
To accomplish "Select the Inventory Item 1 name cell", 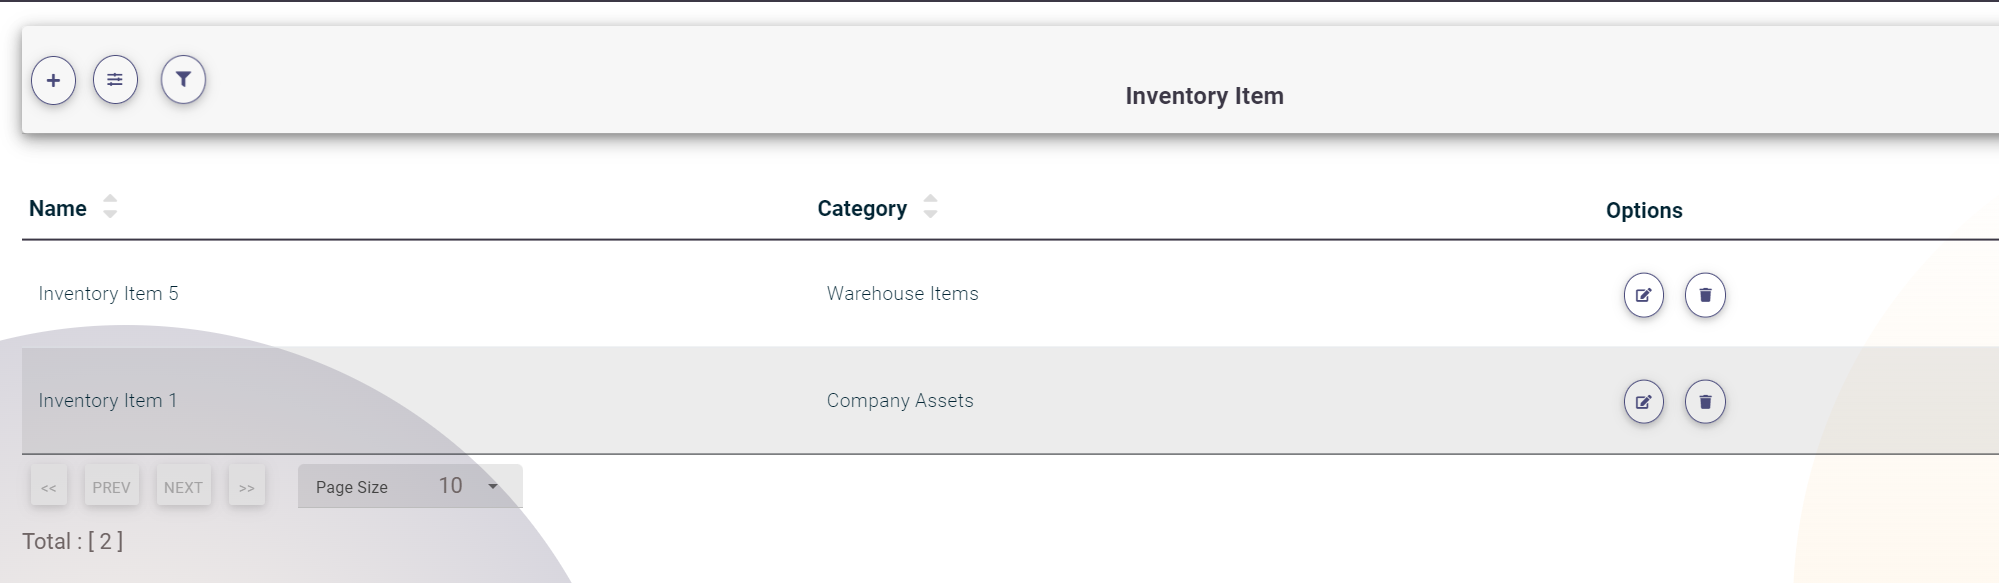I will coord(108,401).
